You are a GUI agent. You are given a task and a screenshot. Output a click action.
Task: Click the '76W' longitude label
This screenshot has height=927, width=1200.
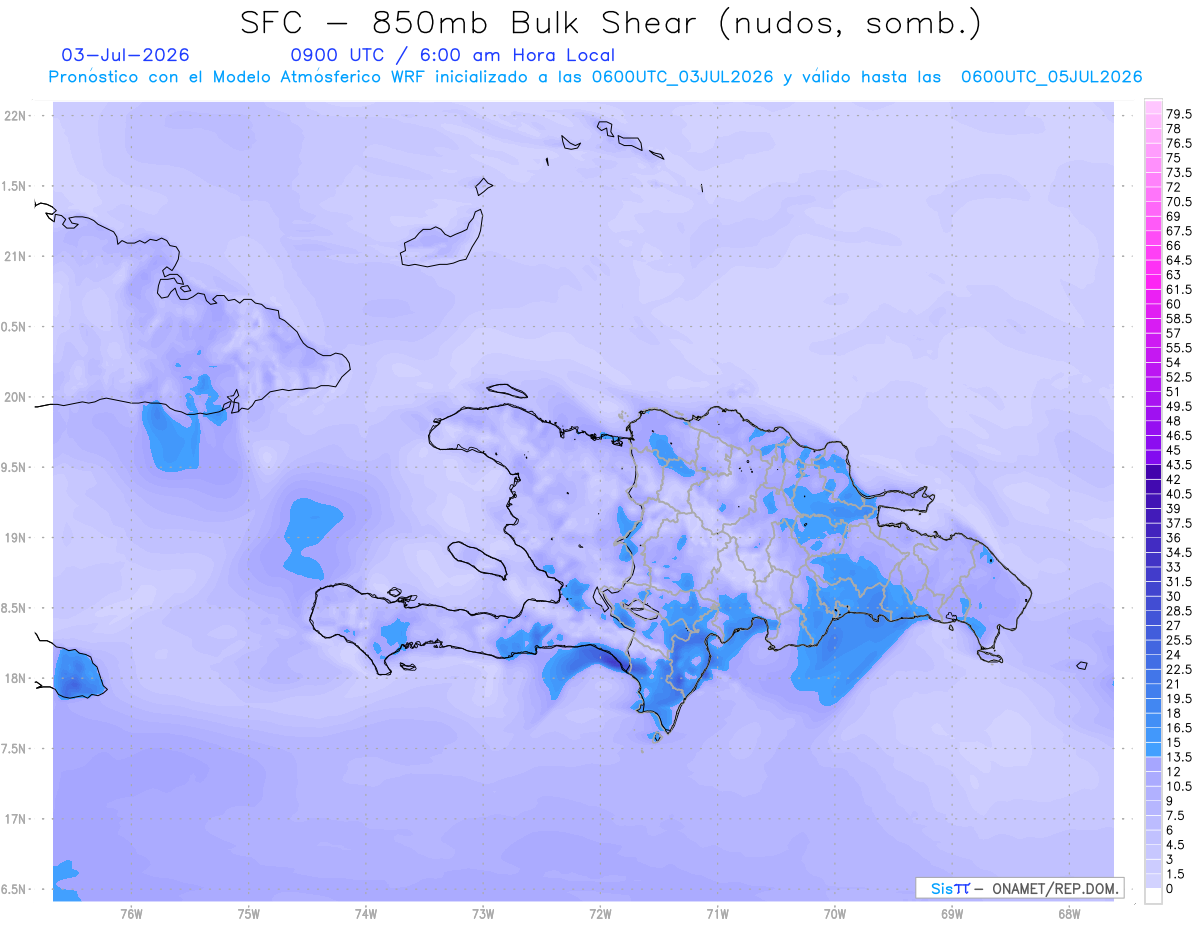pyautogui.click(x=131, y=914)
